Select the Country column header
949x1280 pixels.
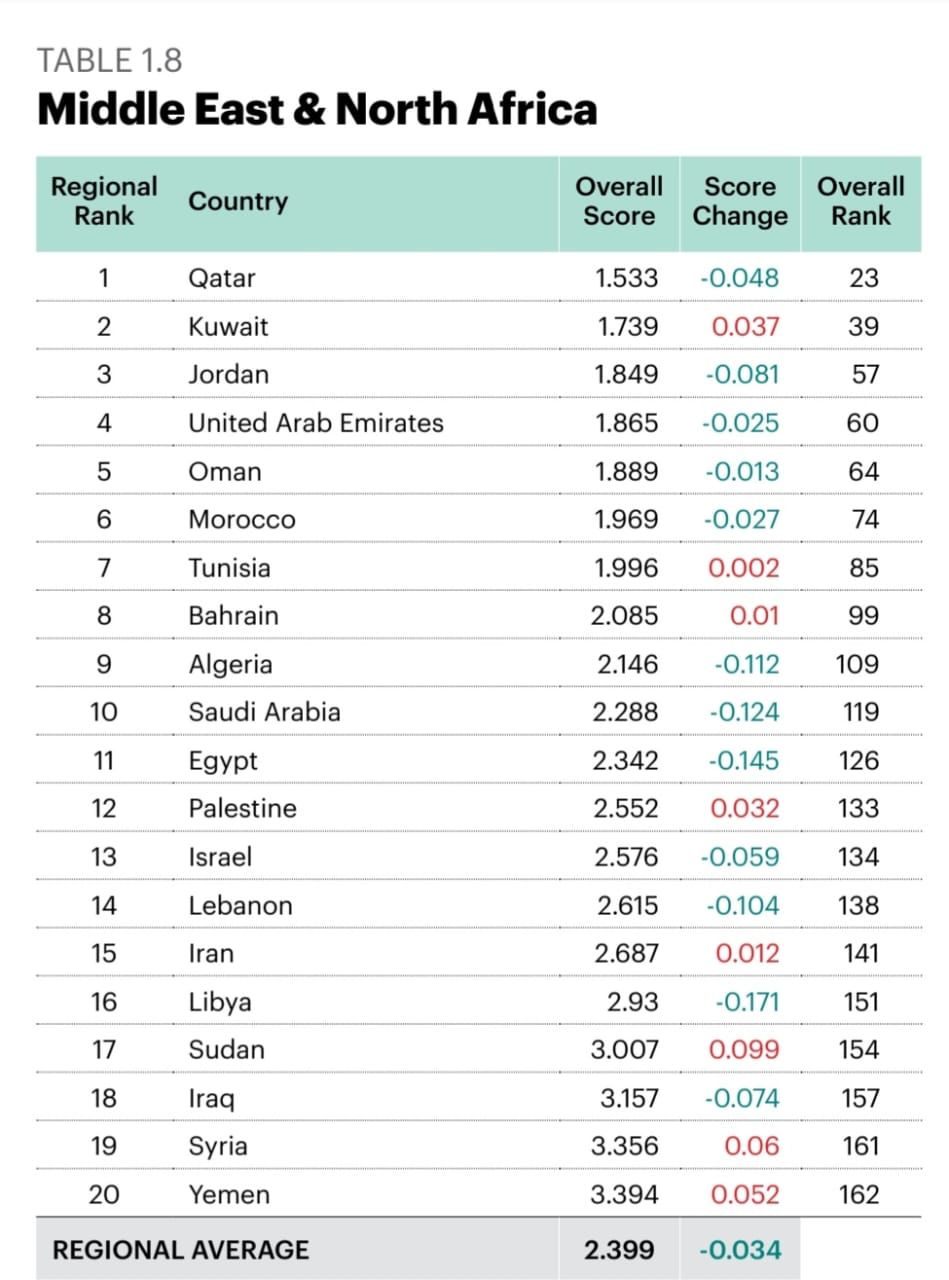[x=238, y=201]
